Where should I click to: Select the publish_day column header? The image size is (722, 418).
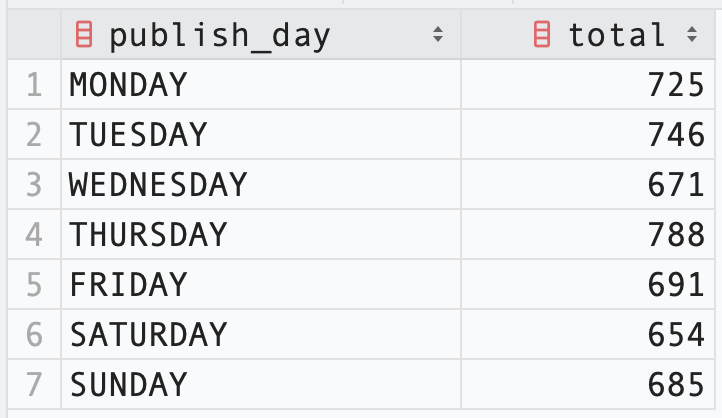(x=261, y=35)
